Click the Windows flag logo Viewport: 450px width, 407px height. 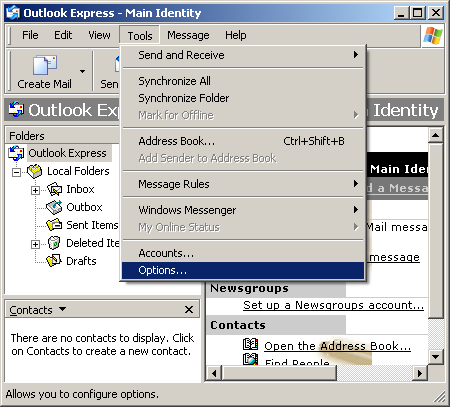tap(433, 35)
